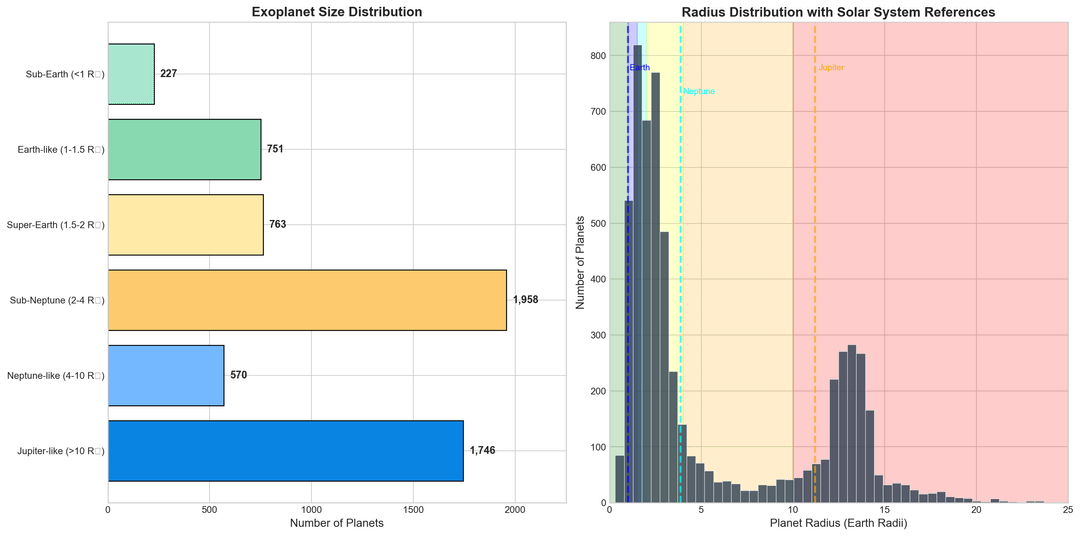Click the 1,746 value label
Image resolution: width=1080 pixels, height=536 pixels.
(x=482, y=451)
